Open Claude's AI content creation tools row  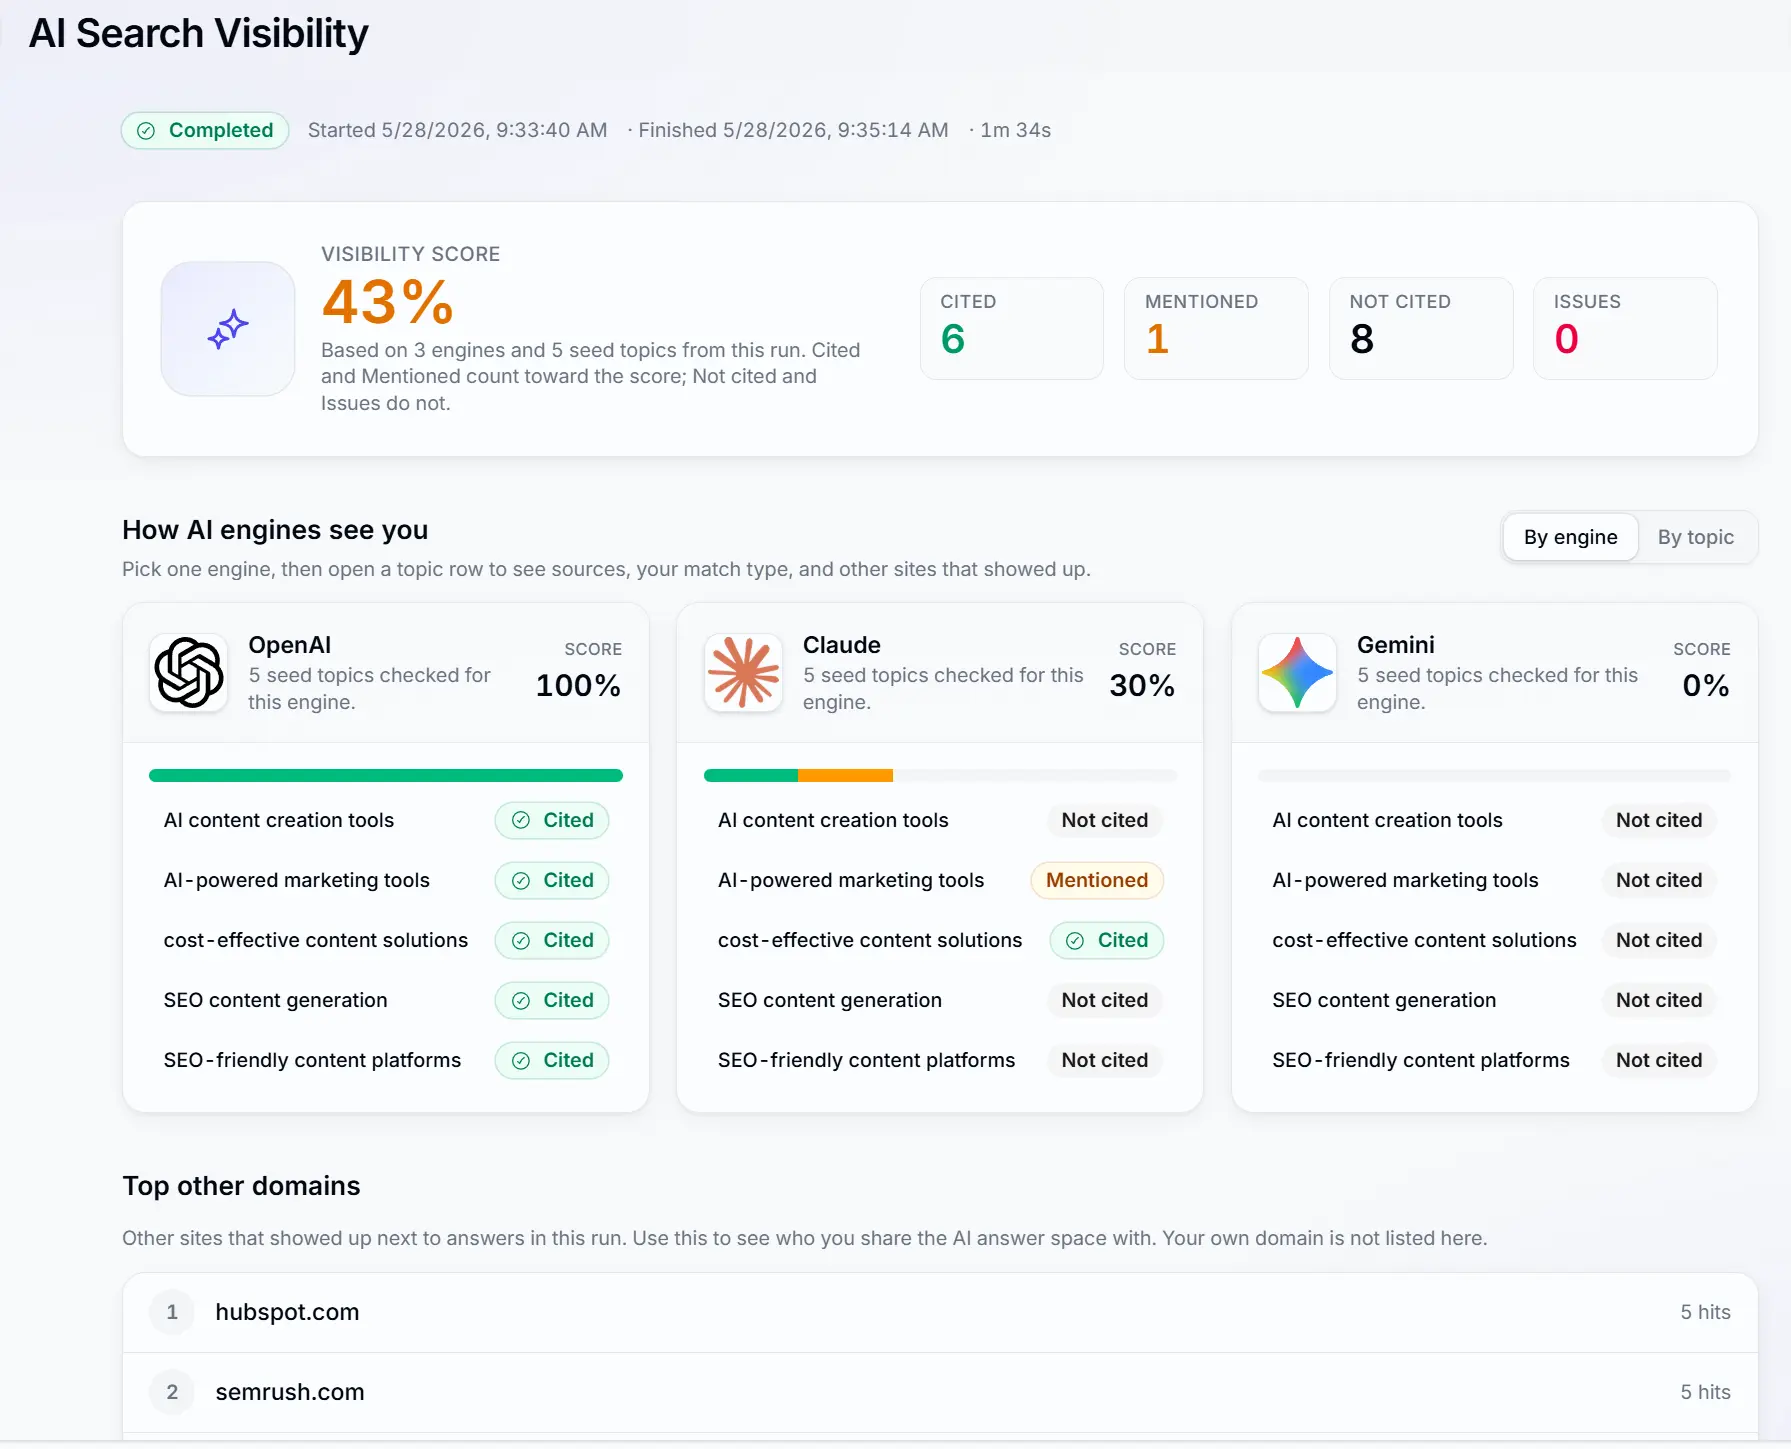(940, 820)
